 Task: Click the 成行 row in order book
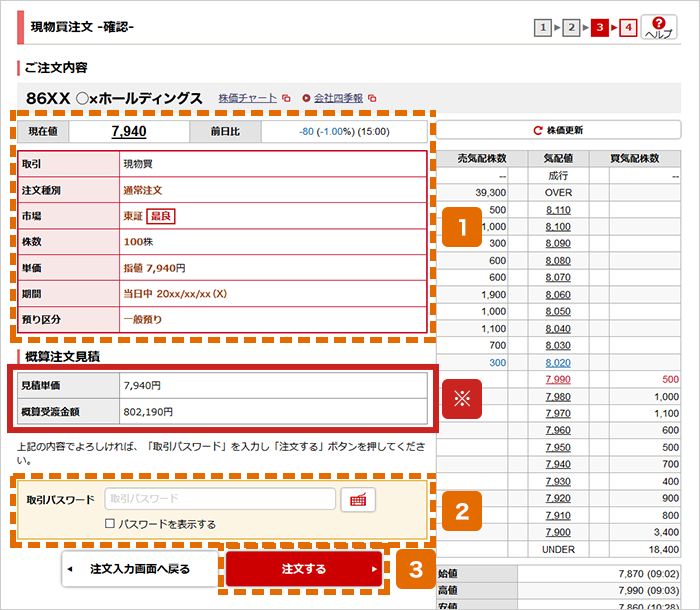coord(558,176)
